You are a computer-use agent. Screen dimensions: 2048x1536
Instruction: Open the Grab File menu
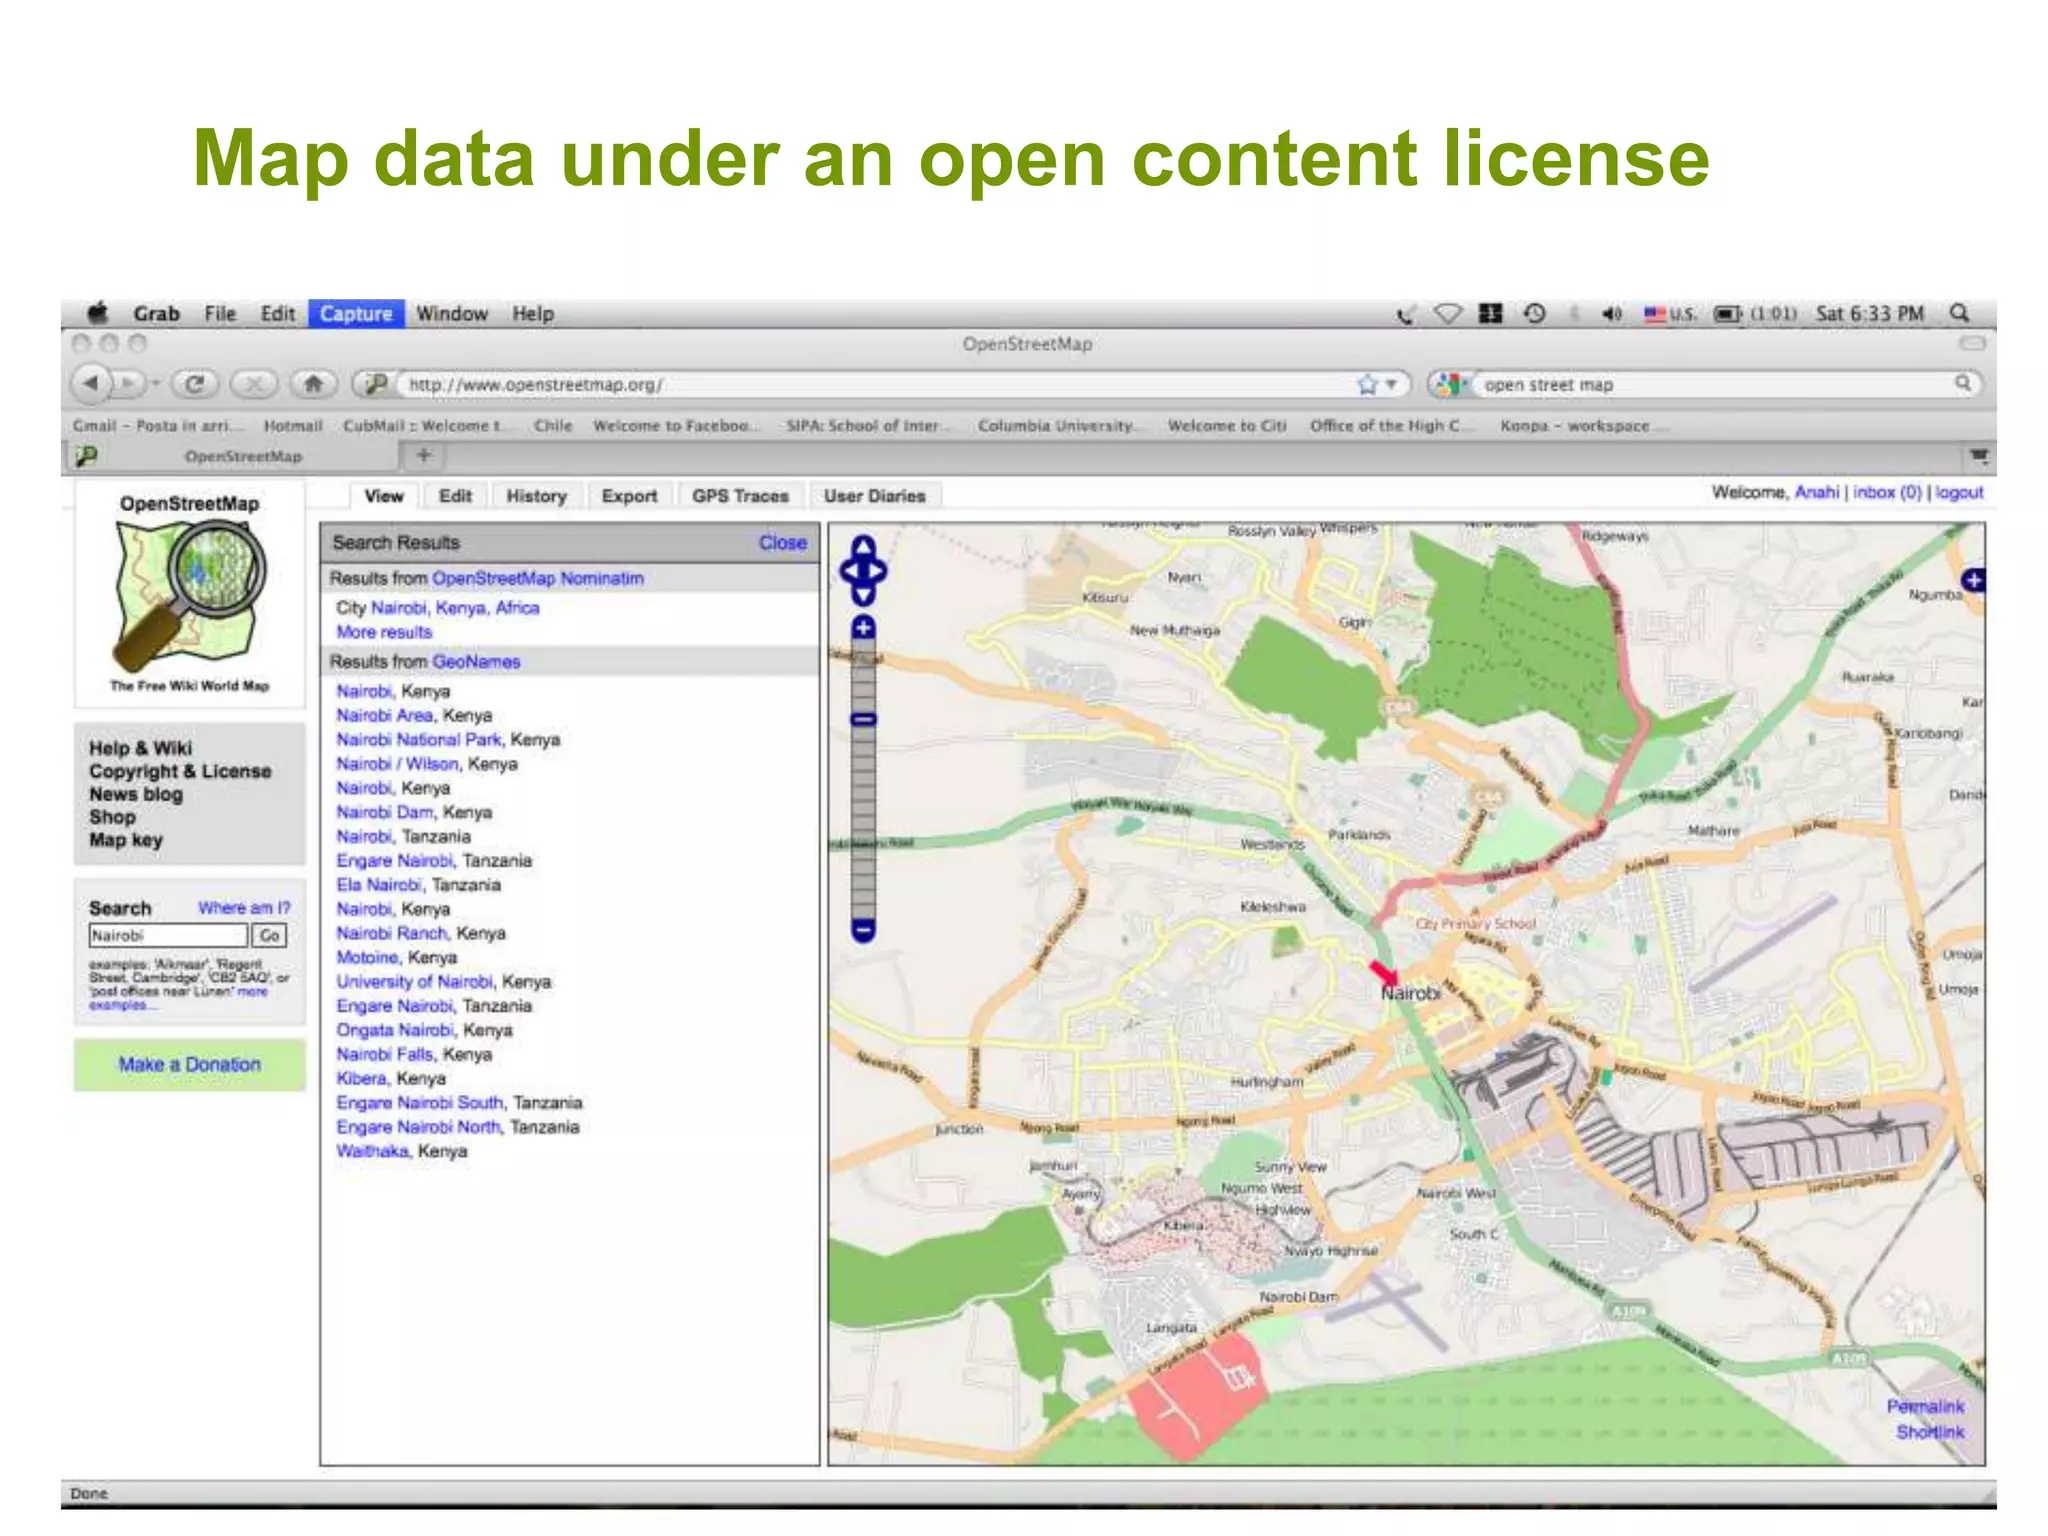click(x=220, y=314)
